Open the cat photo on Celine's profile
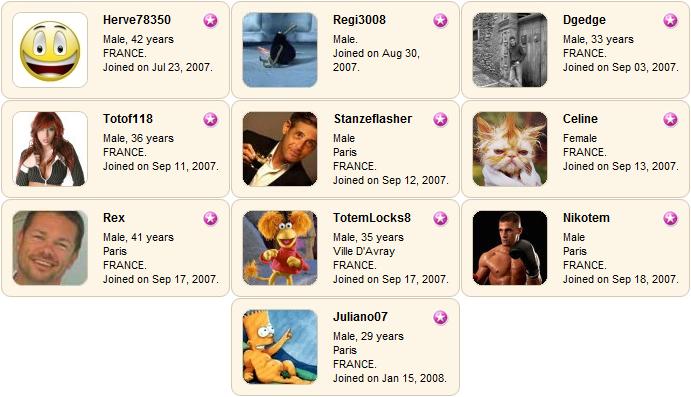Image resolution: width=691 pixels, height=397 pixels. 510,149
